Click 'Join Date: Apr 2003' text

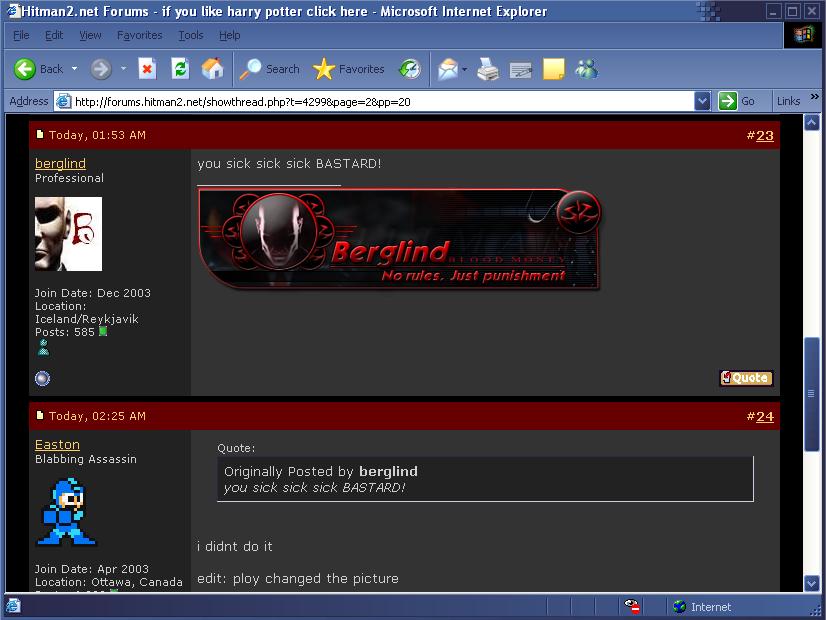click(x=92, y=569)
